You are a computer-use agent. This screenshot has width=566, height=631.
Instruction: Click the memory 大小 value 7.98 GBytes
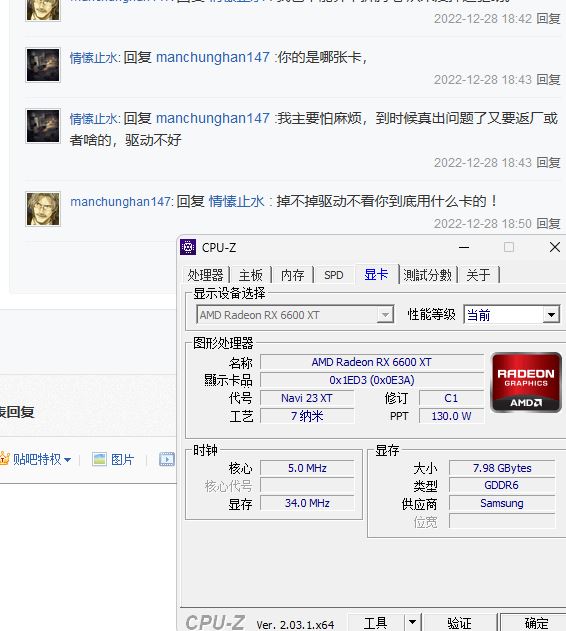pos(502,468)
